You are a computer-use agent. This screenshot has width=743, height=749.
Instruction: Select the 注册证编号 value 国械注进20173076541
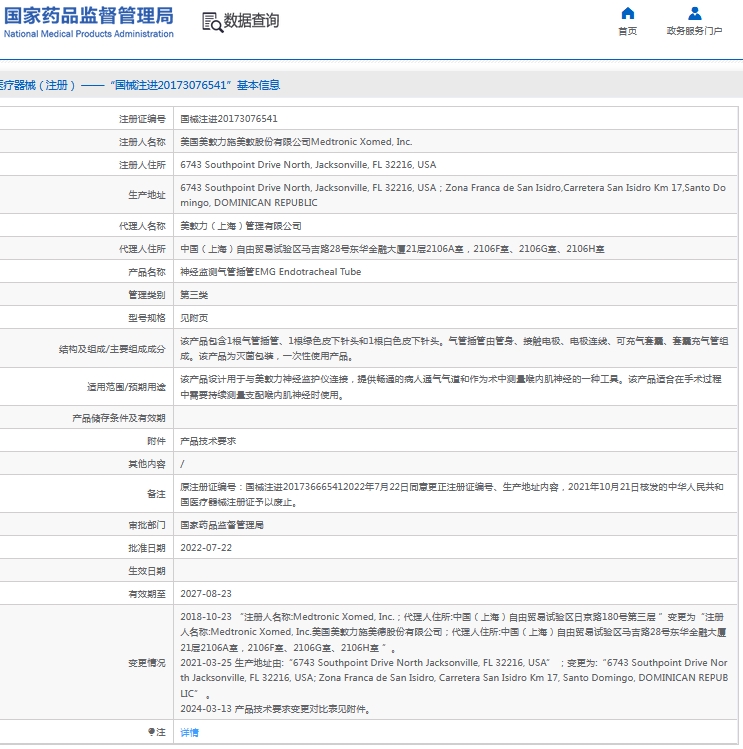[x=228, y=118]
